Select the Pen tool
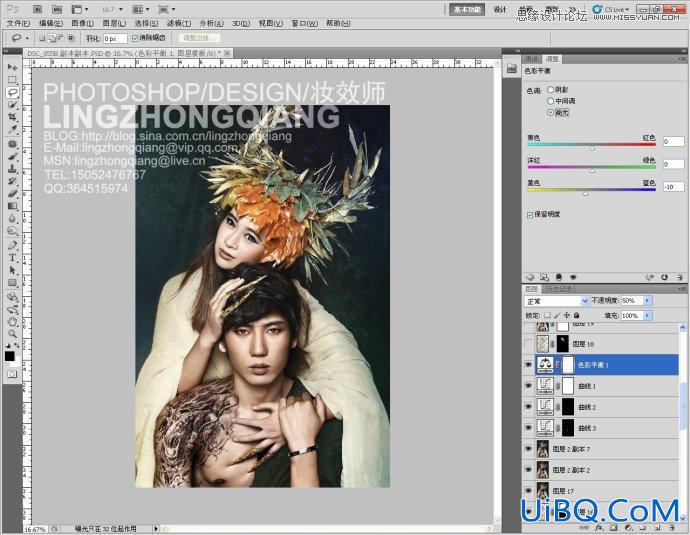The width and height of the screenshot is (690, 535). click(12, 246)
